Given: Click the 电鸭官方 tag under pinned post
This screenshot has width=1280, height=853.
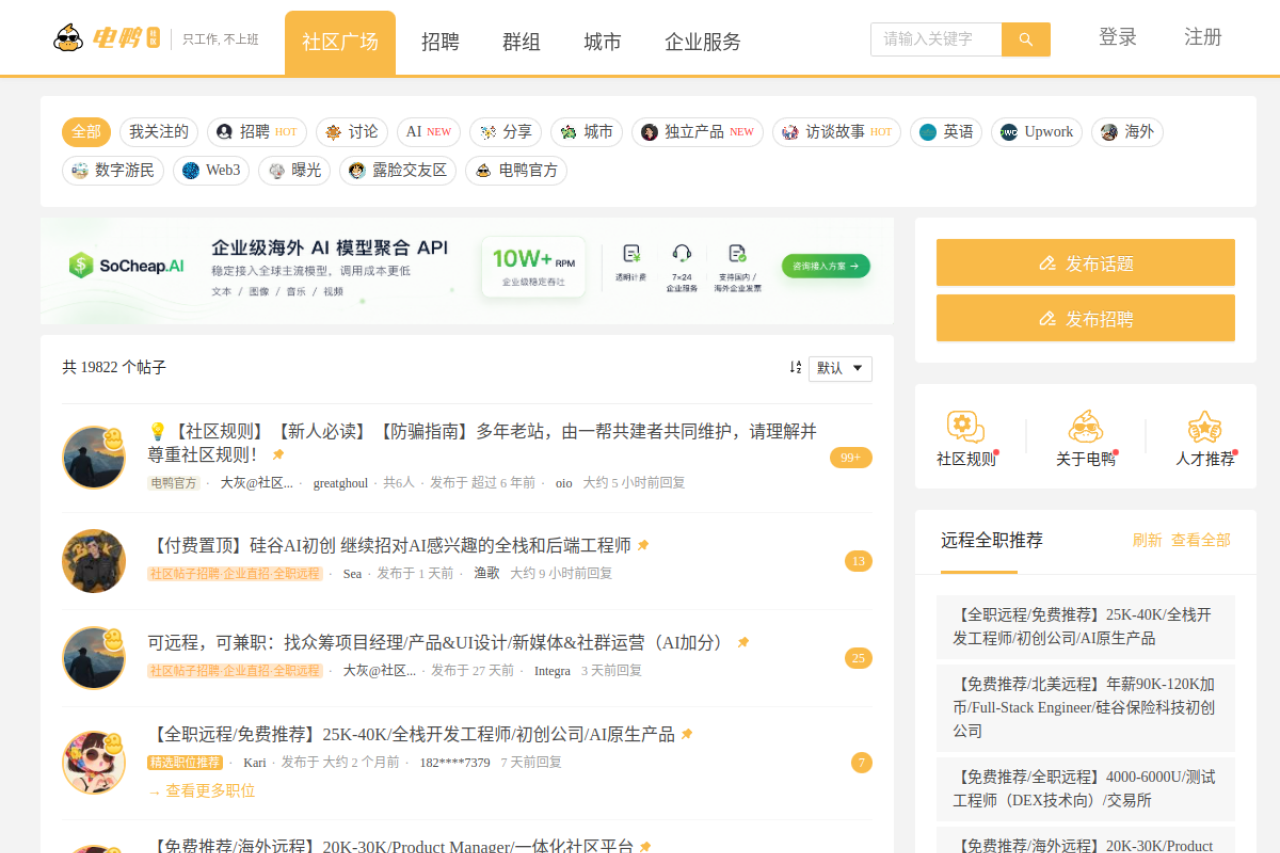Looking at the screenshot, I should pyautogui.click(x=173, y=483).
